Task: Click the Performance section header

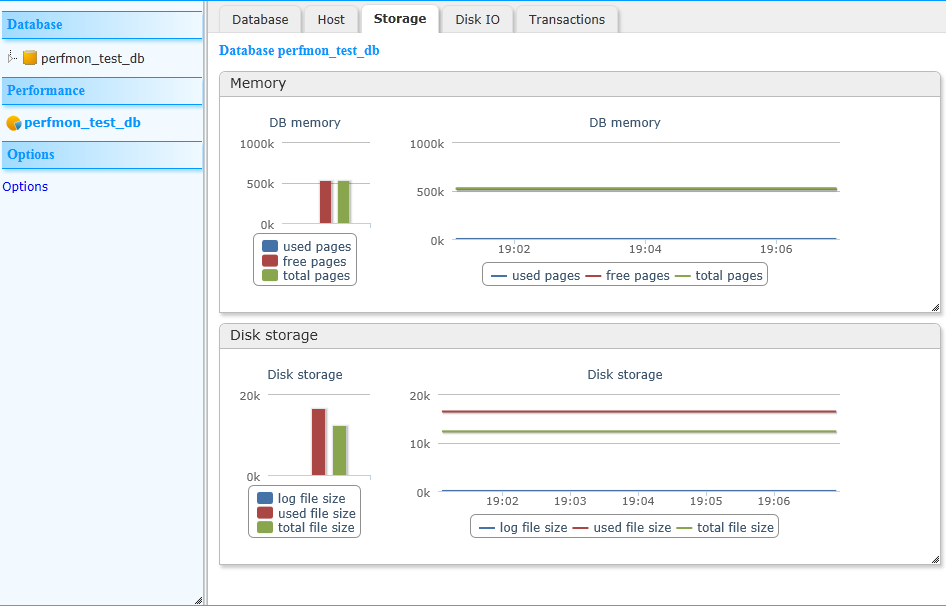Action: pos(102,91)
